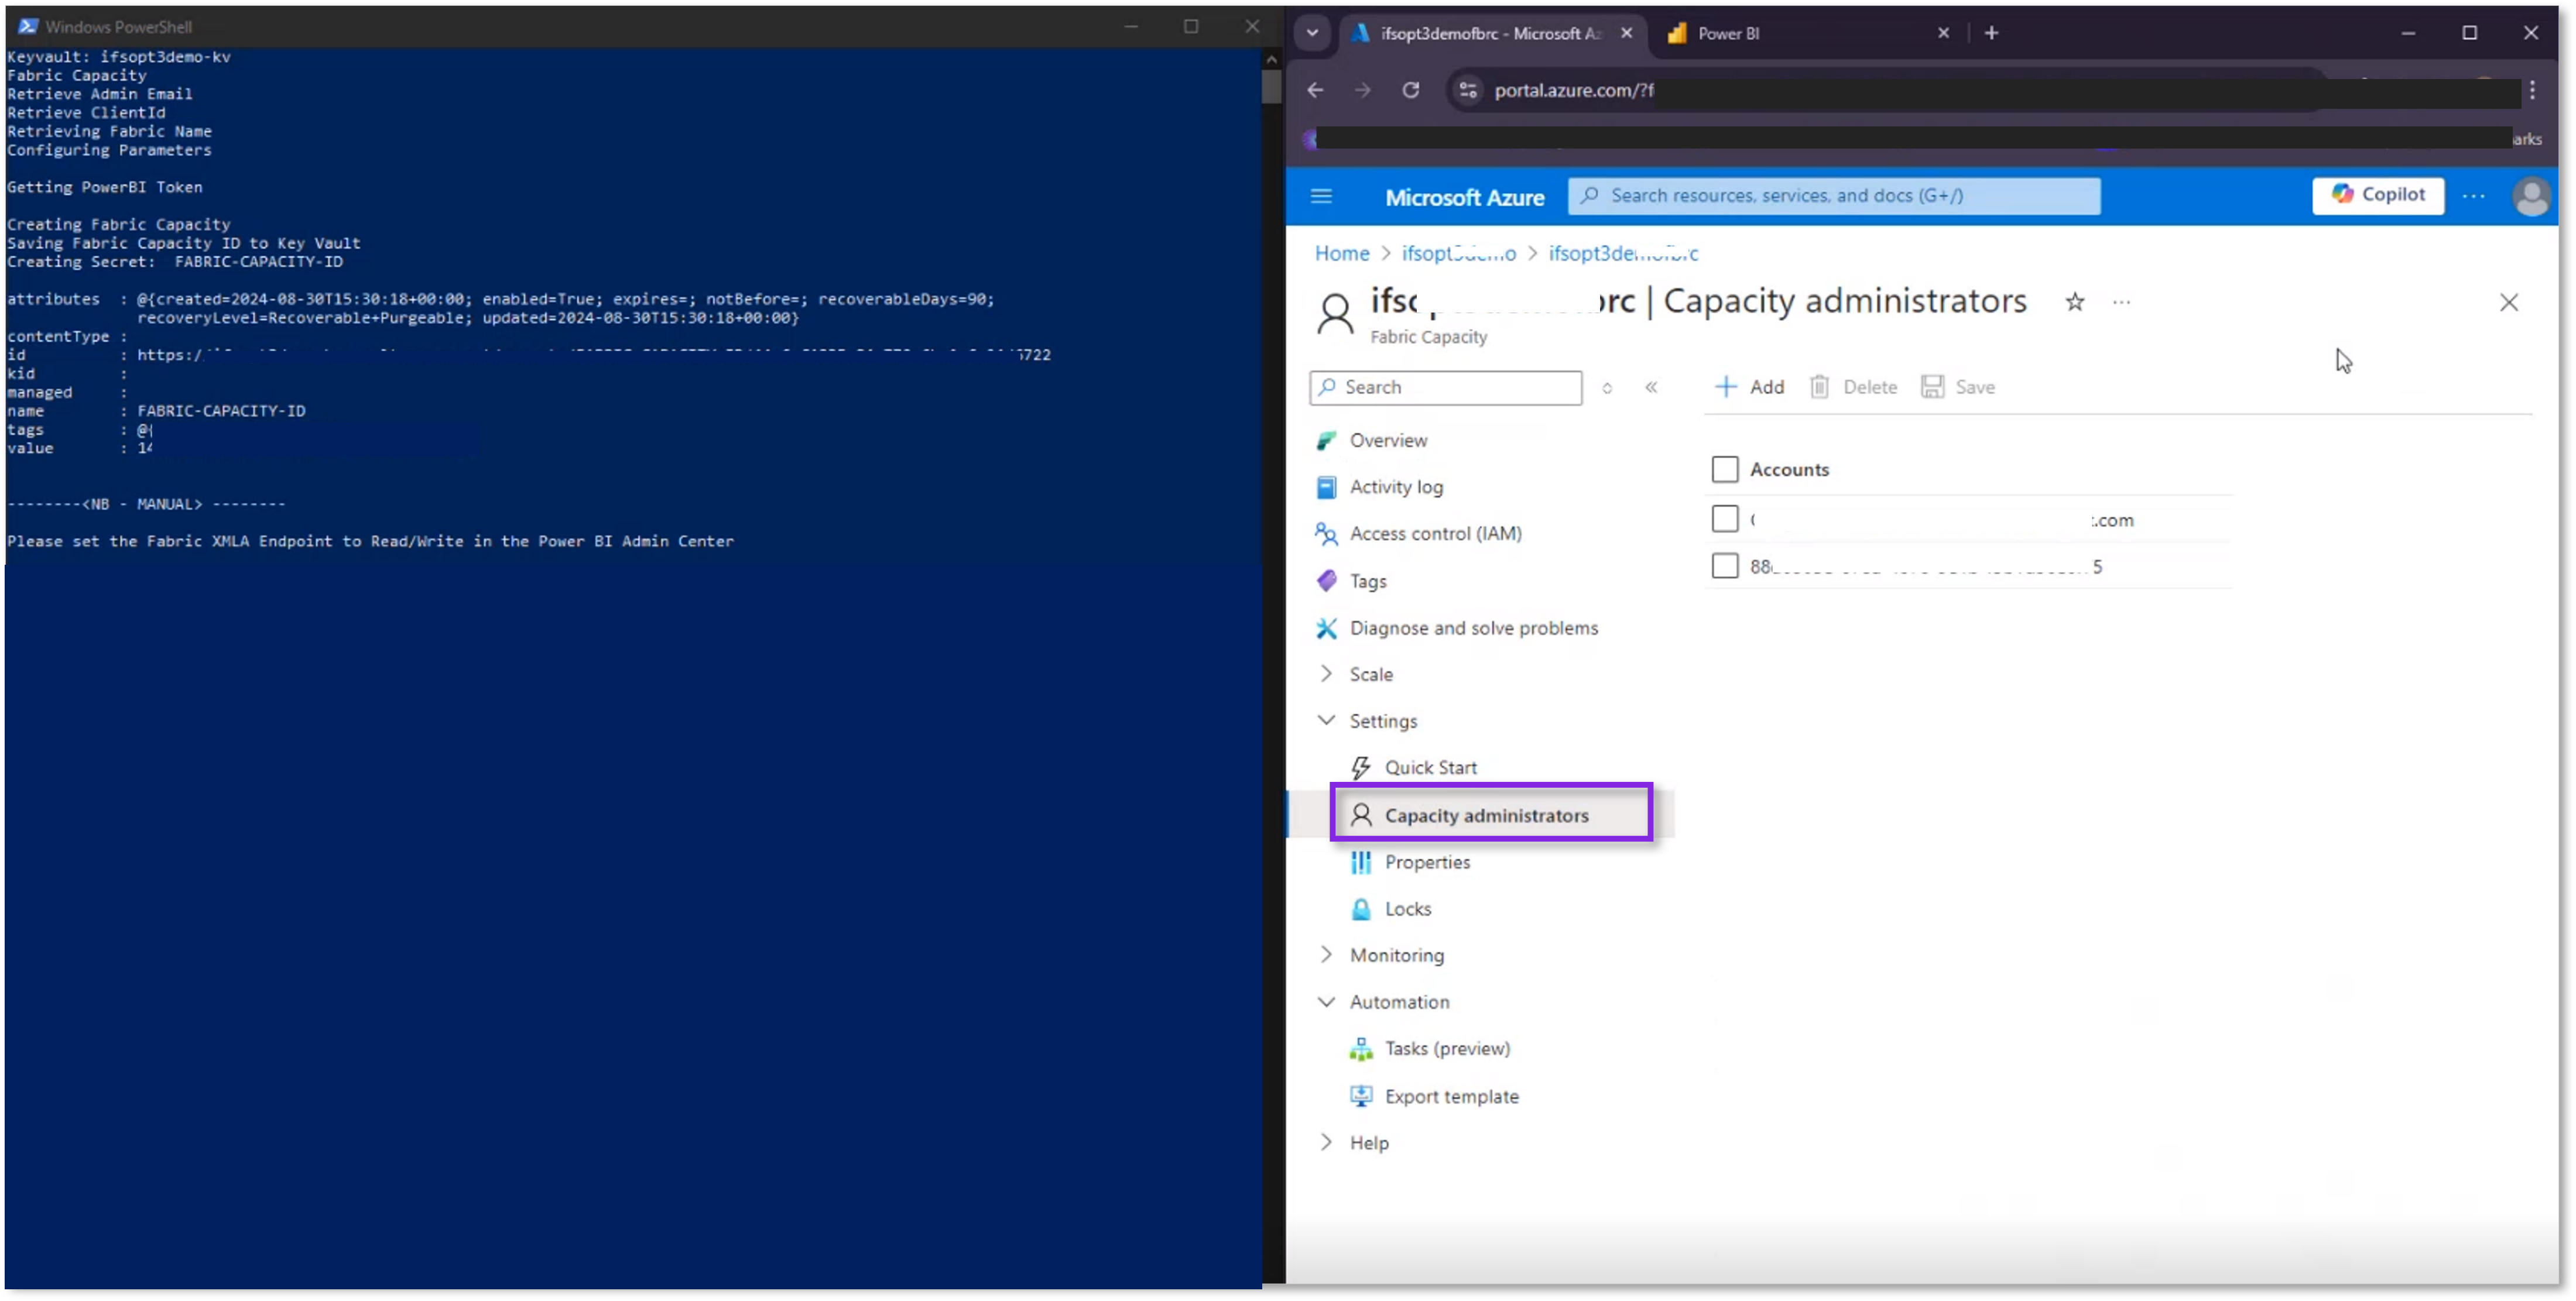Click the Access control people icon
Screen dimensions: 2576x1301
click(x=1326, y=534)
